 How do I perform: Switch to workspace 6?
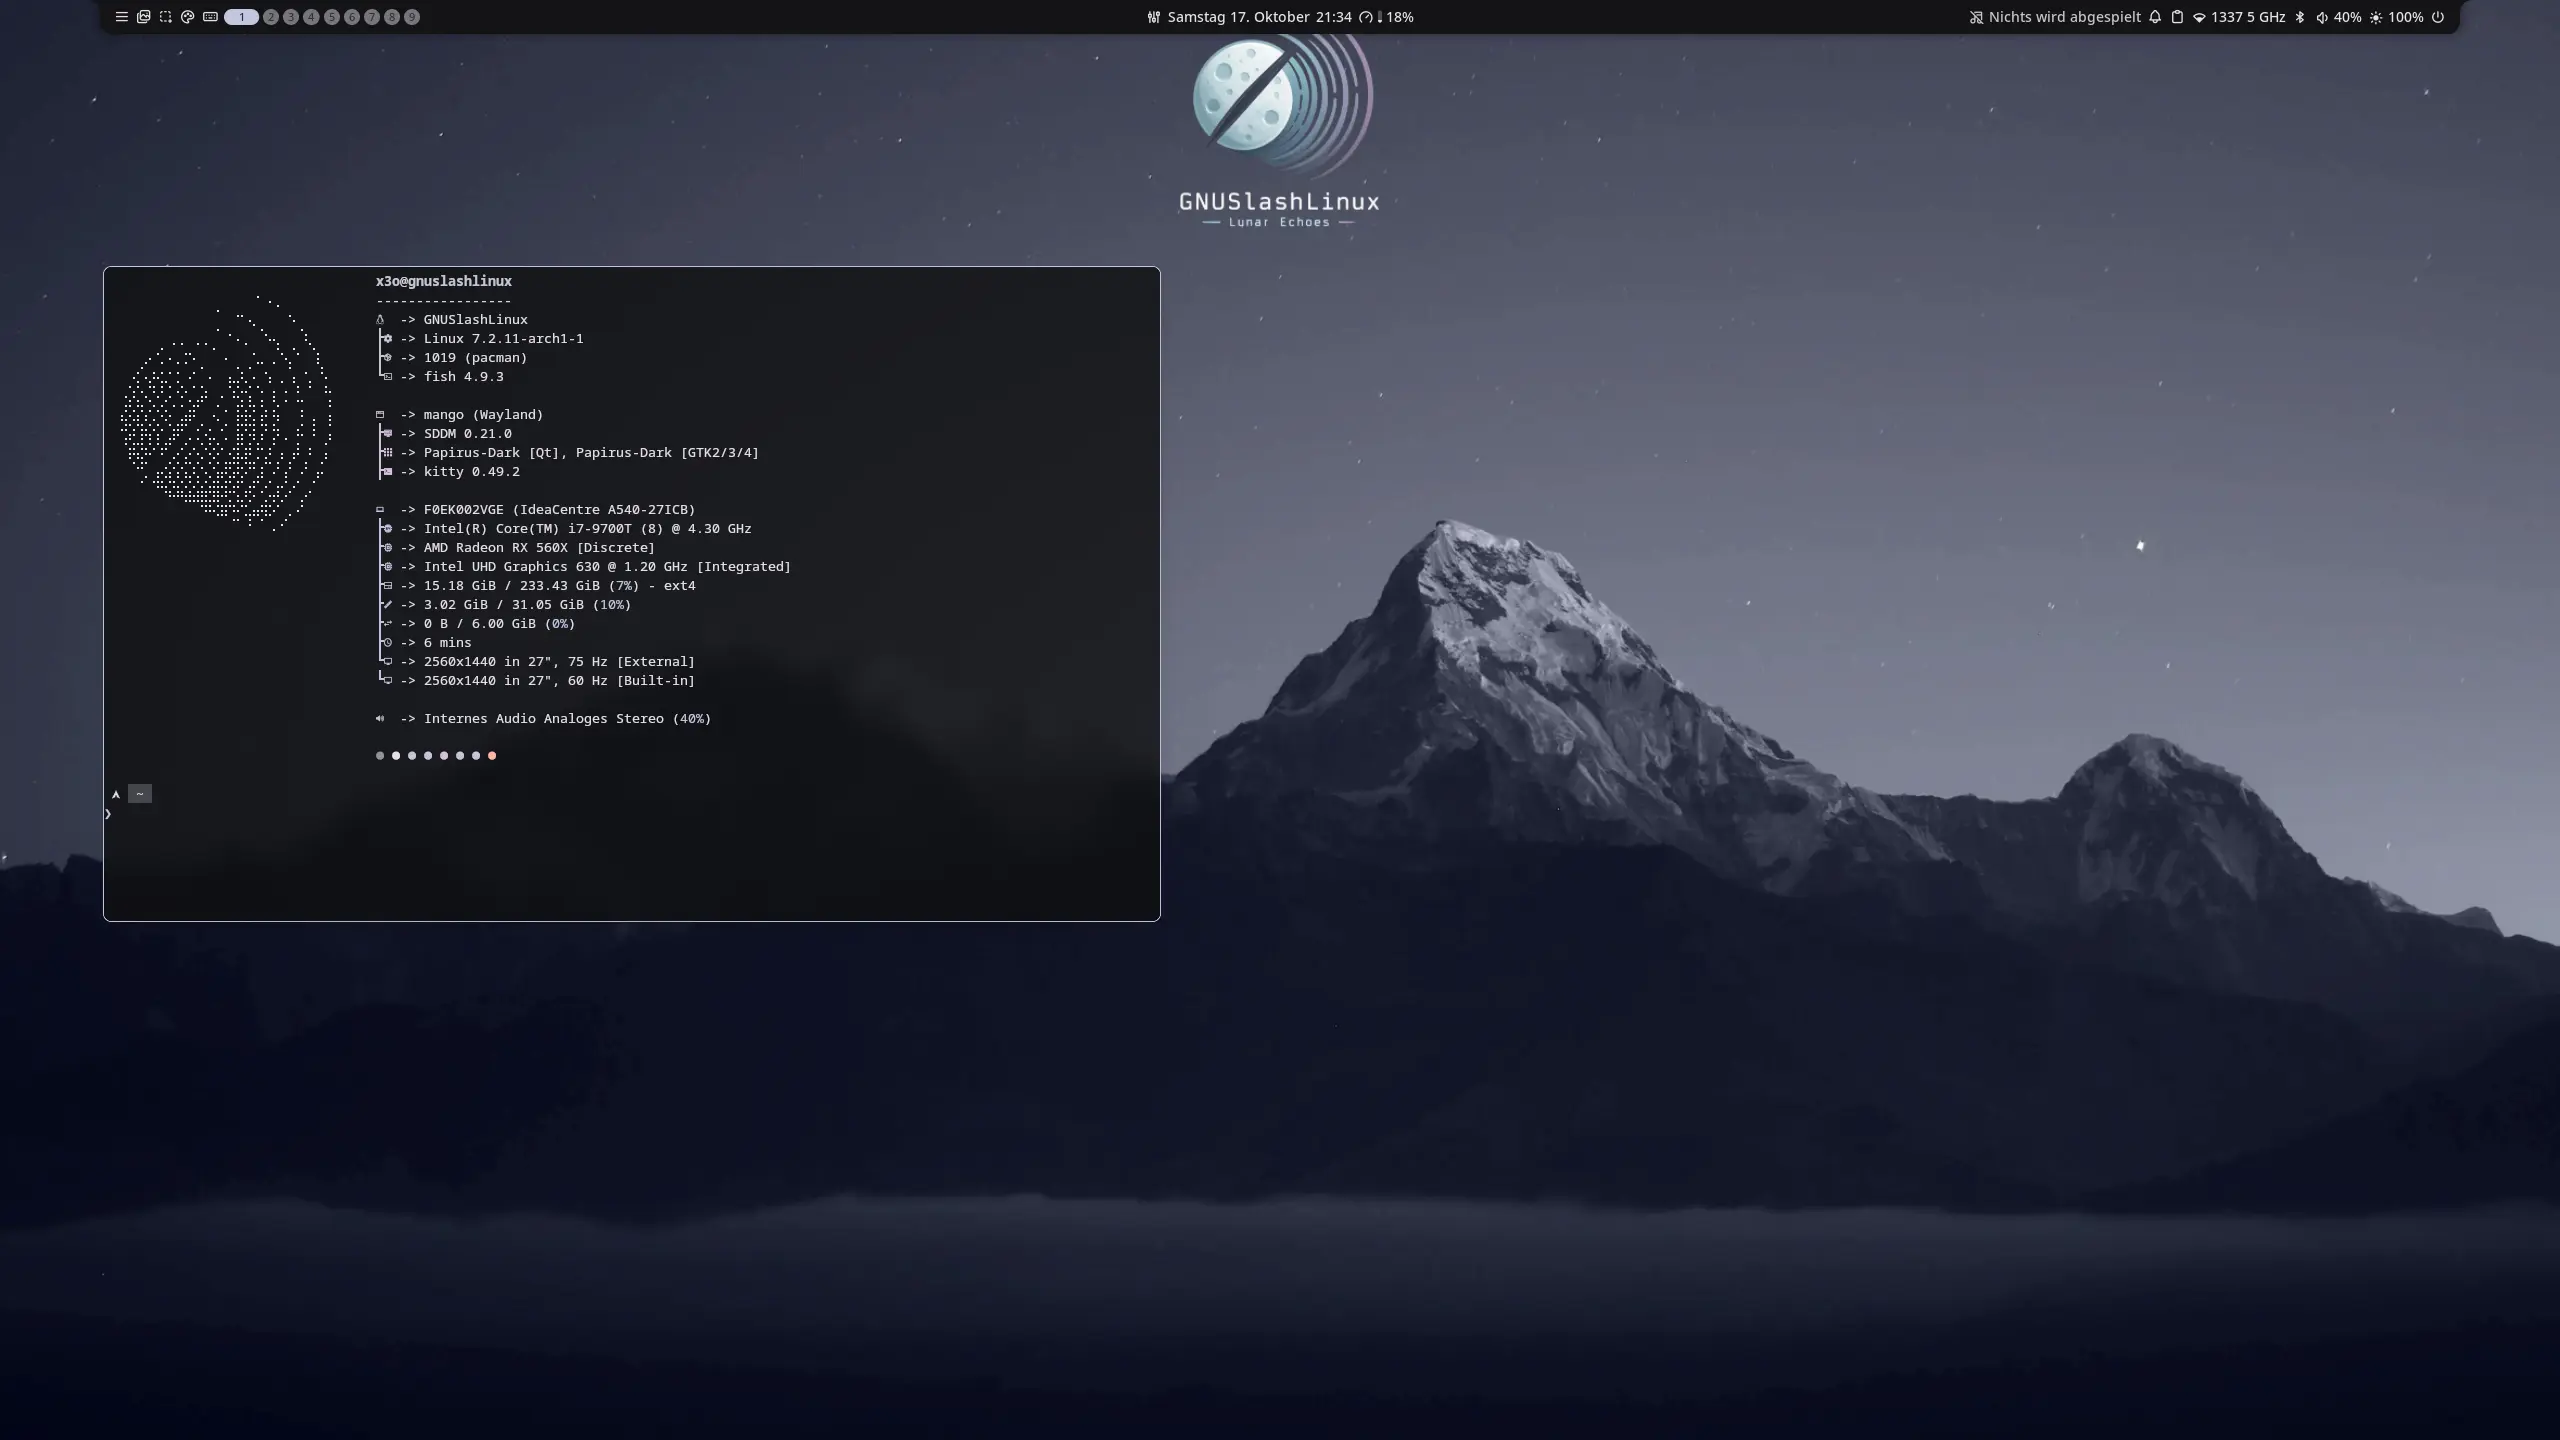(x=352, y=17)
